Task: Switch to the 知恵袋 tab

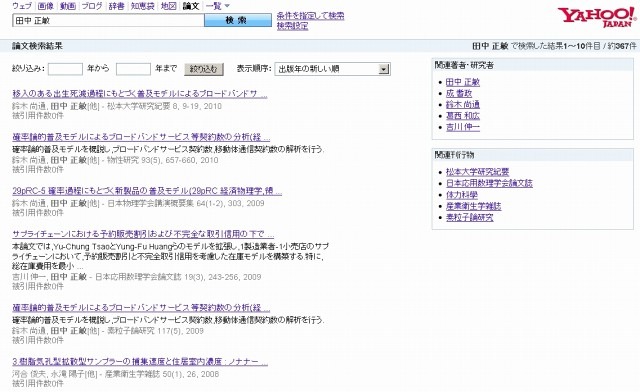Action: [x=143, y=6]
